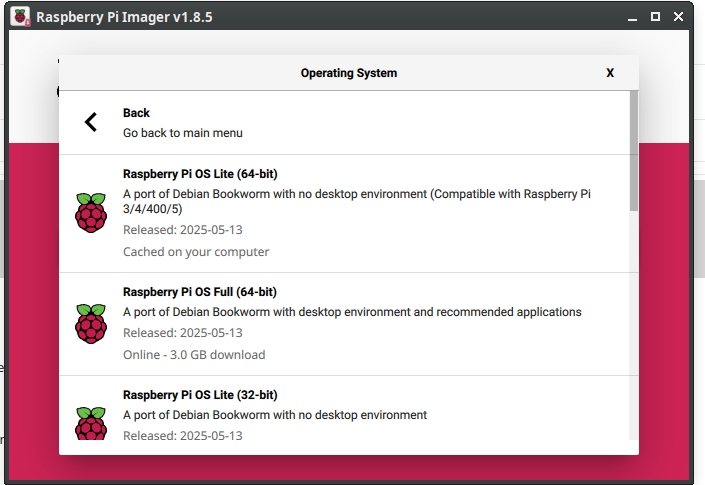Click the description of OS Lite (32-bit)
Image resolution: width=705 pixels, height=485 pixels.
[275, 415]
